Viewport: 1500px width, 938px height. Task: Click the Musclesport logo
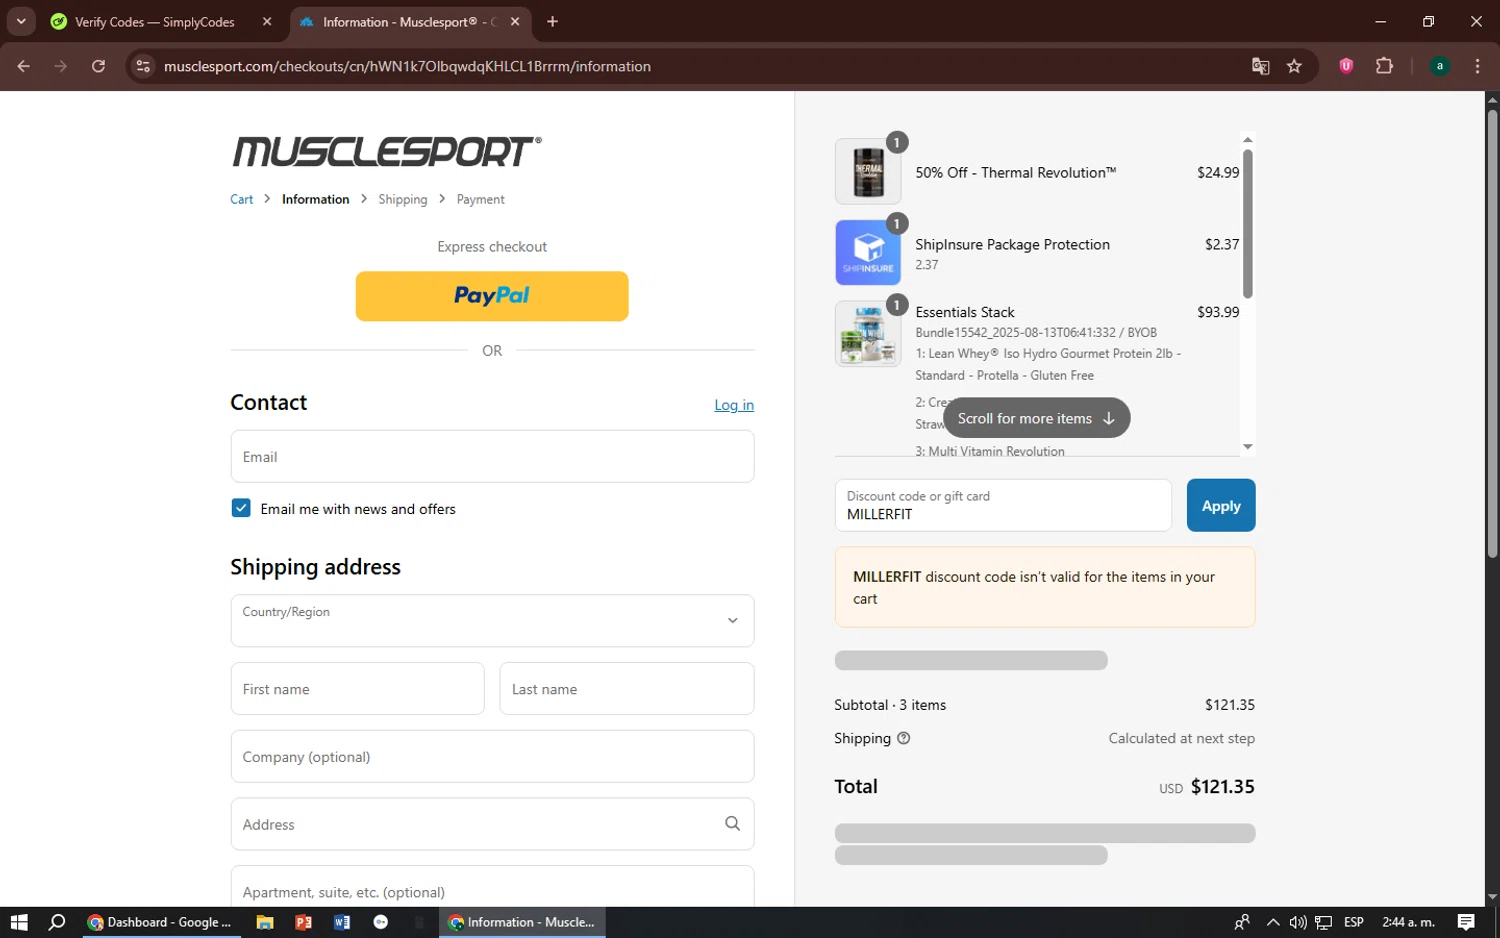coord(387,151)
